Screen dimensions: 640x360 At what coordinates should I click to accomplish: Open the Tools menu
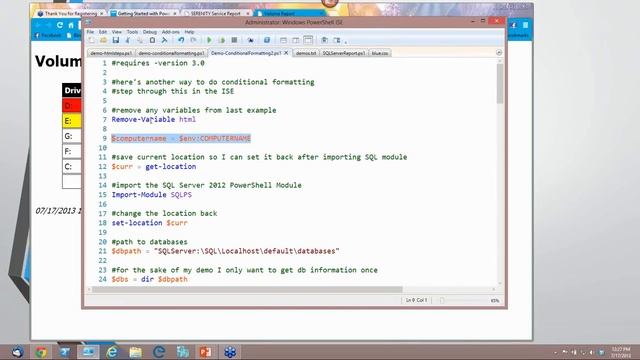point(132,32)
